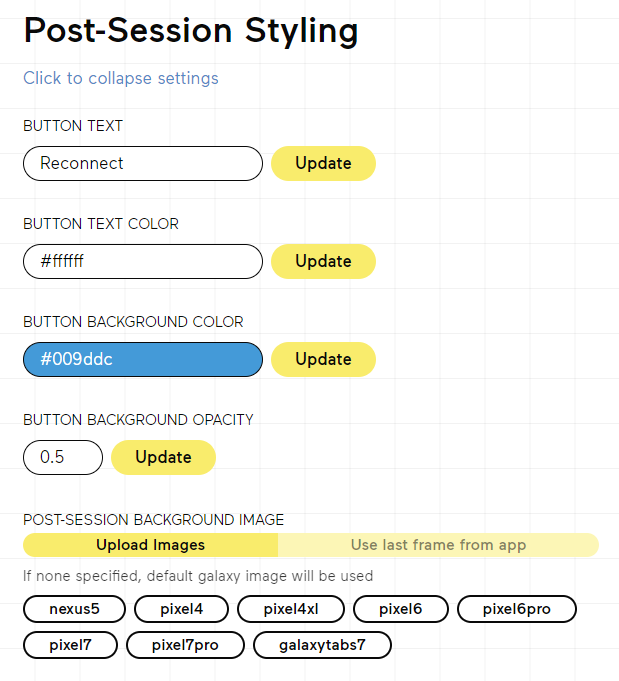Click the blue Button Background Color field
Viewport: 619px width, 681px height.
point(143,360)
